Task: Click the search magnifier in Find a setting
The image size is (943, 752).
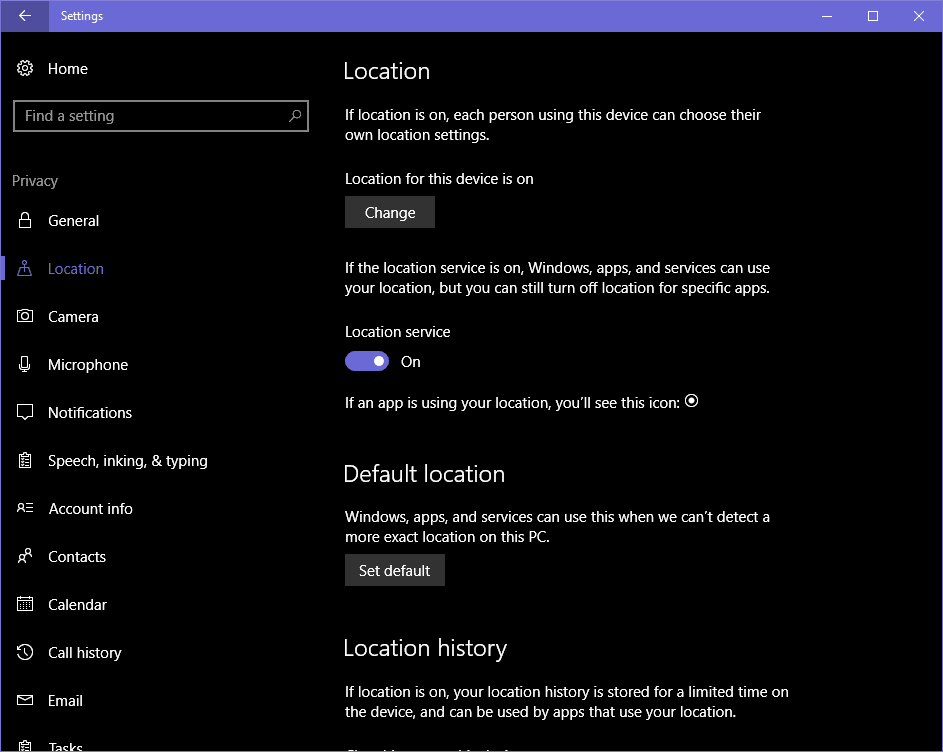Action: [x=294, y=116]
